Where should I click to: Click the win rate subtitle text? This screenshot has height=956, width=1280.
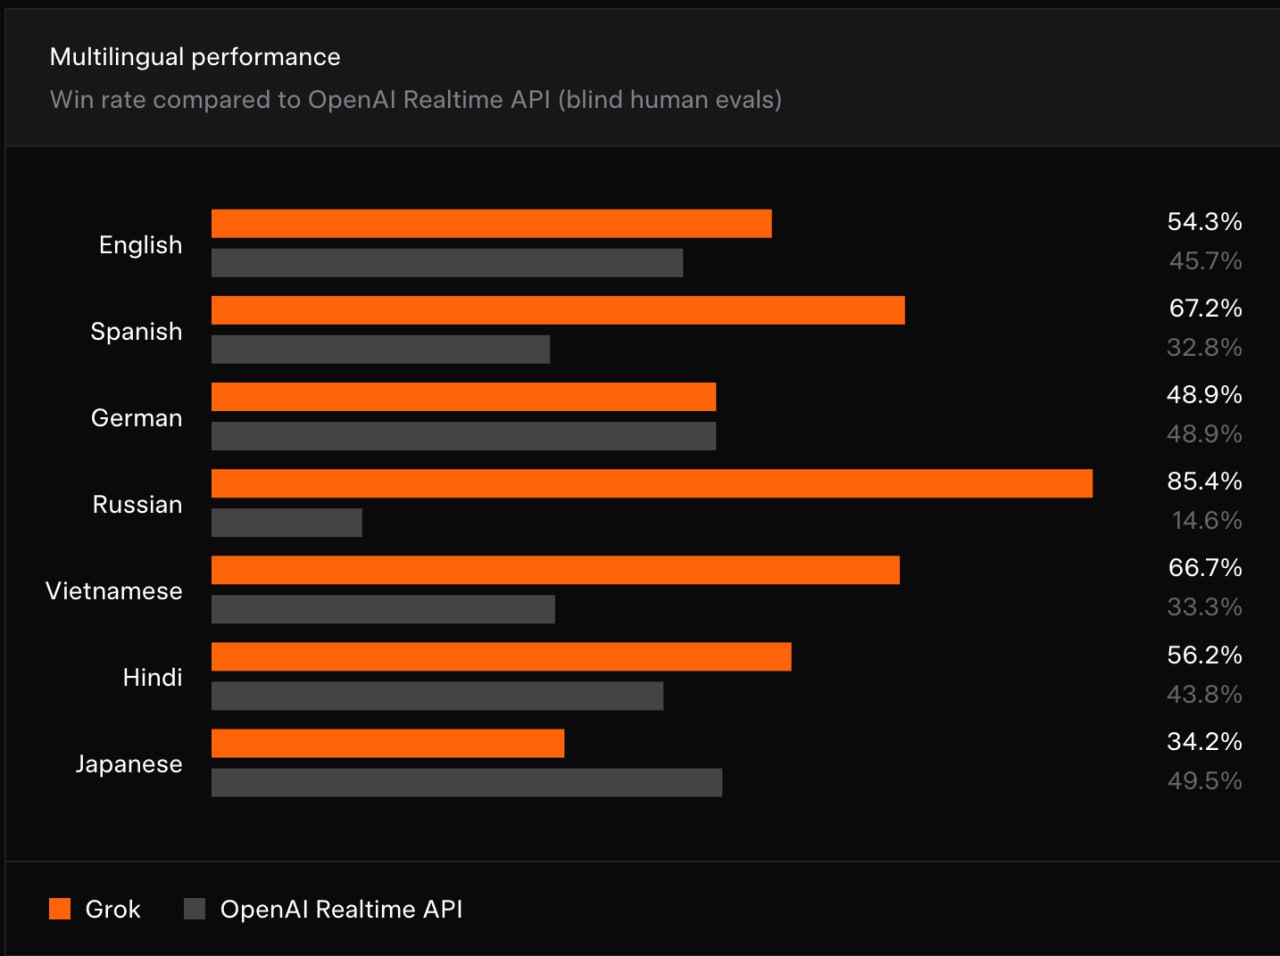(x=416, y=100)
